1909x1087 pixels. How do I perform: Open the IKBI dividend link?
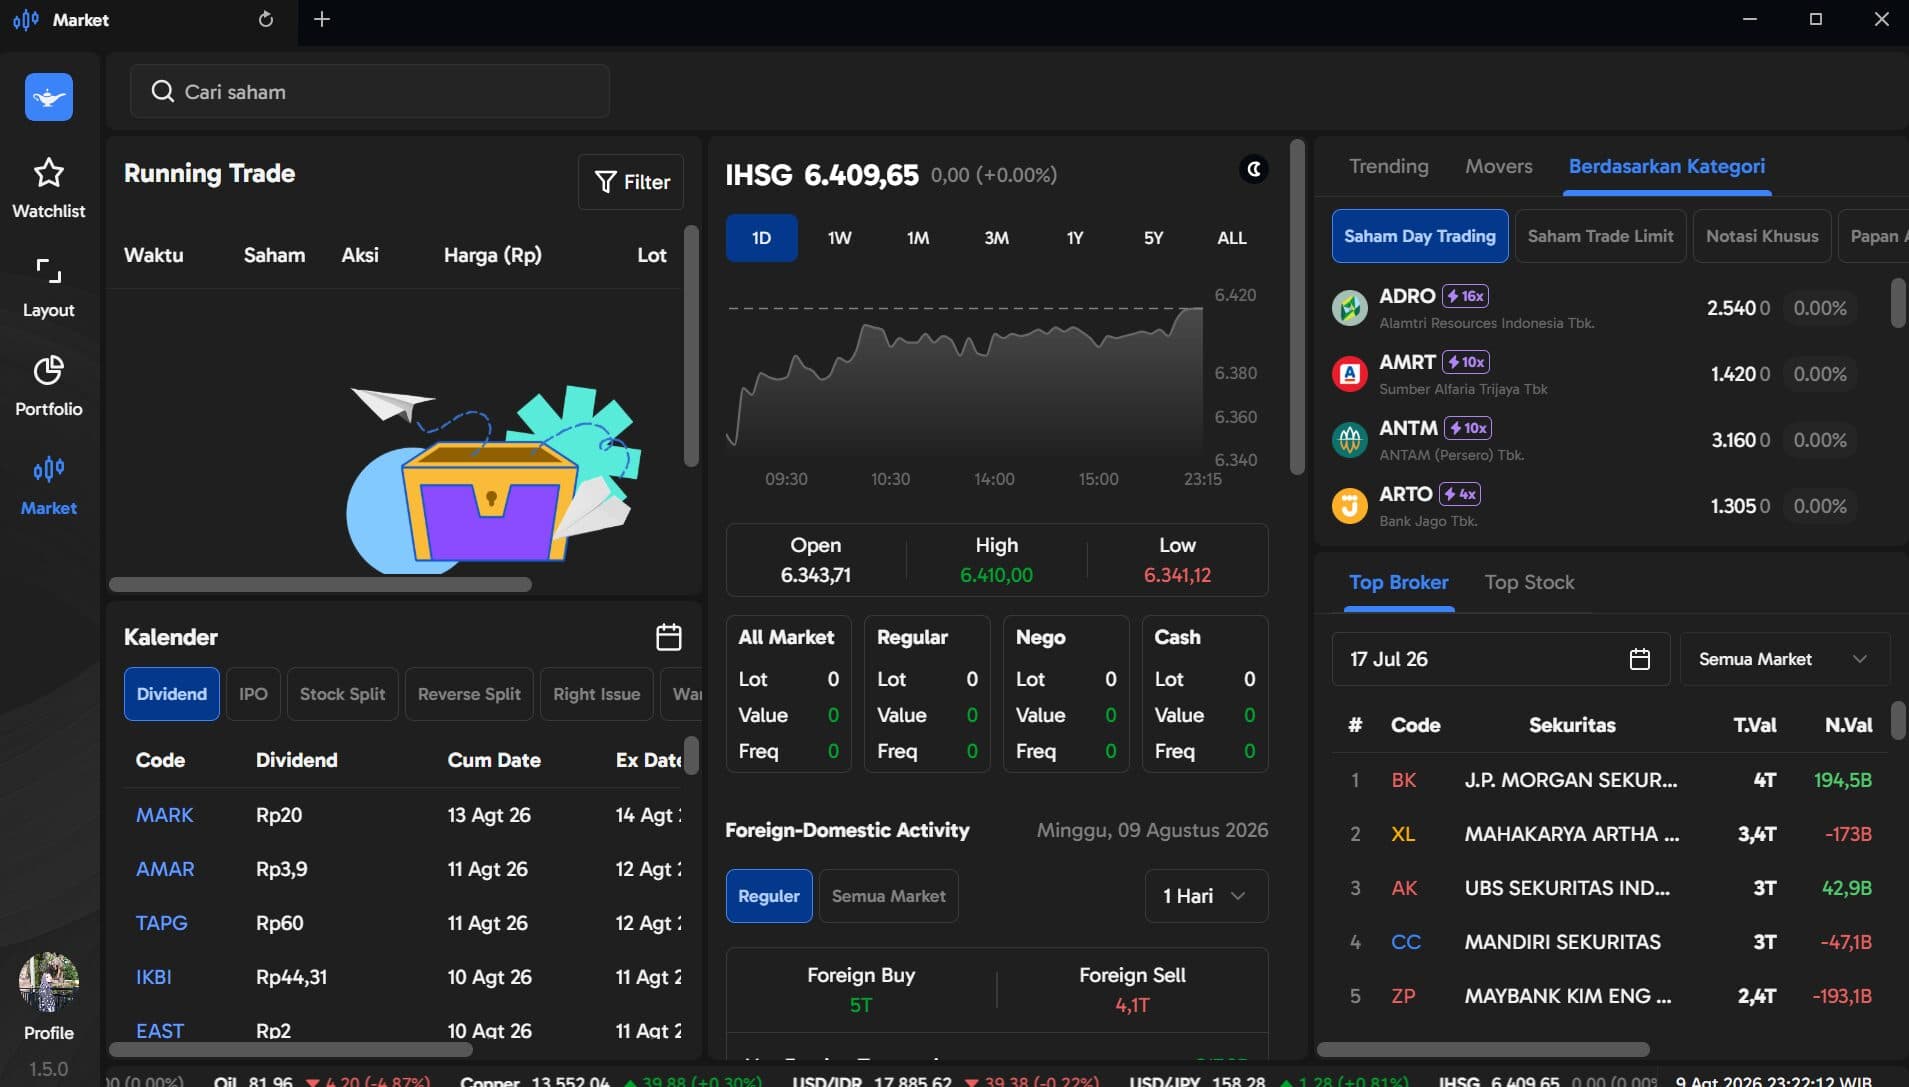coord(154,977)
